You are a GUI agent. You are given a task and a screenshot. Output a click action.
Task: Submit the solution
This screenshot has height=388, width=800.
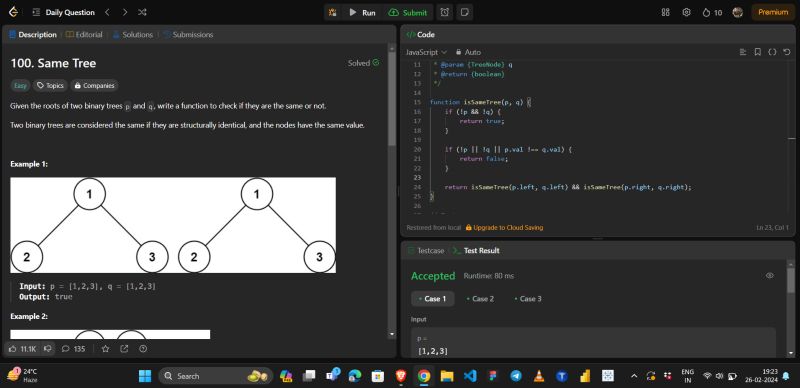408,13
